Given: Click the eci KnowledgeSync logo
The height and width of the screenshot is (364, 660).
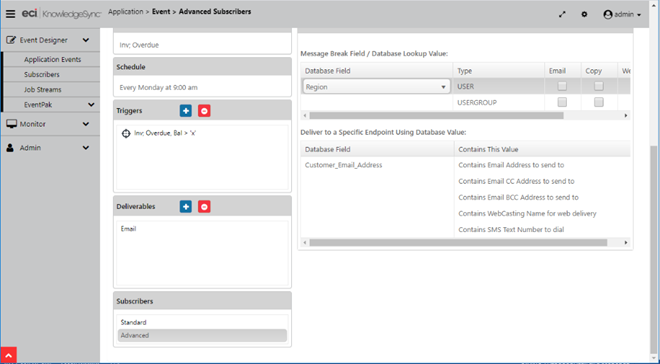Looking at the screenshot, I should point(61,14).
